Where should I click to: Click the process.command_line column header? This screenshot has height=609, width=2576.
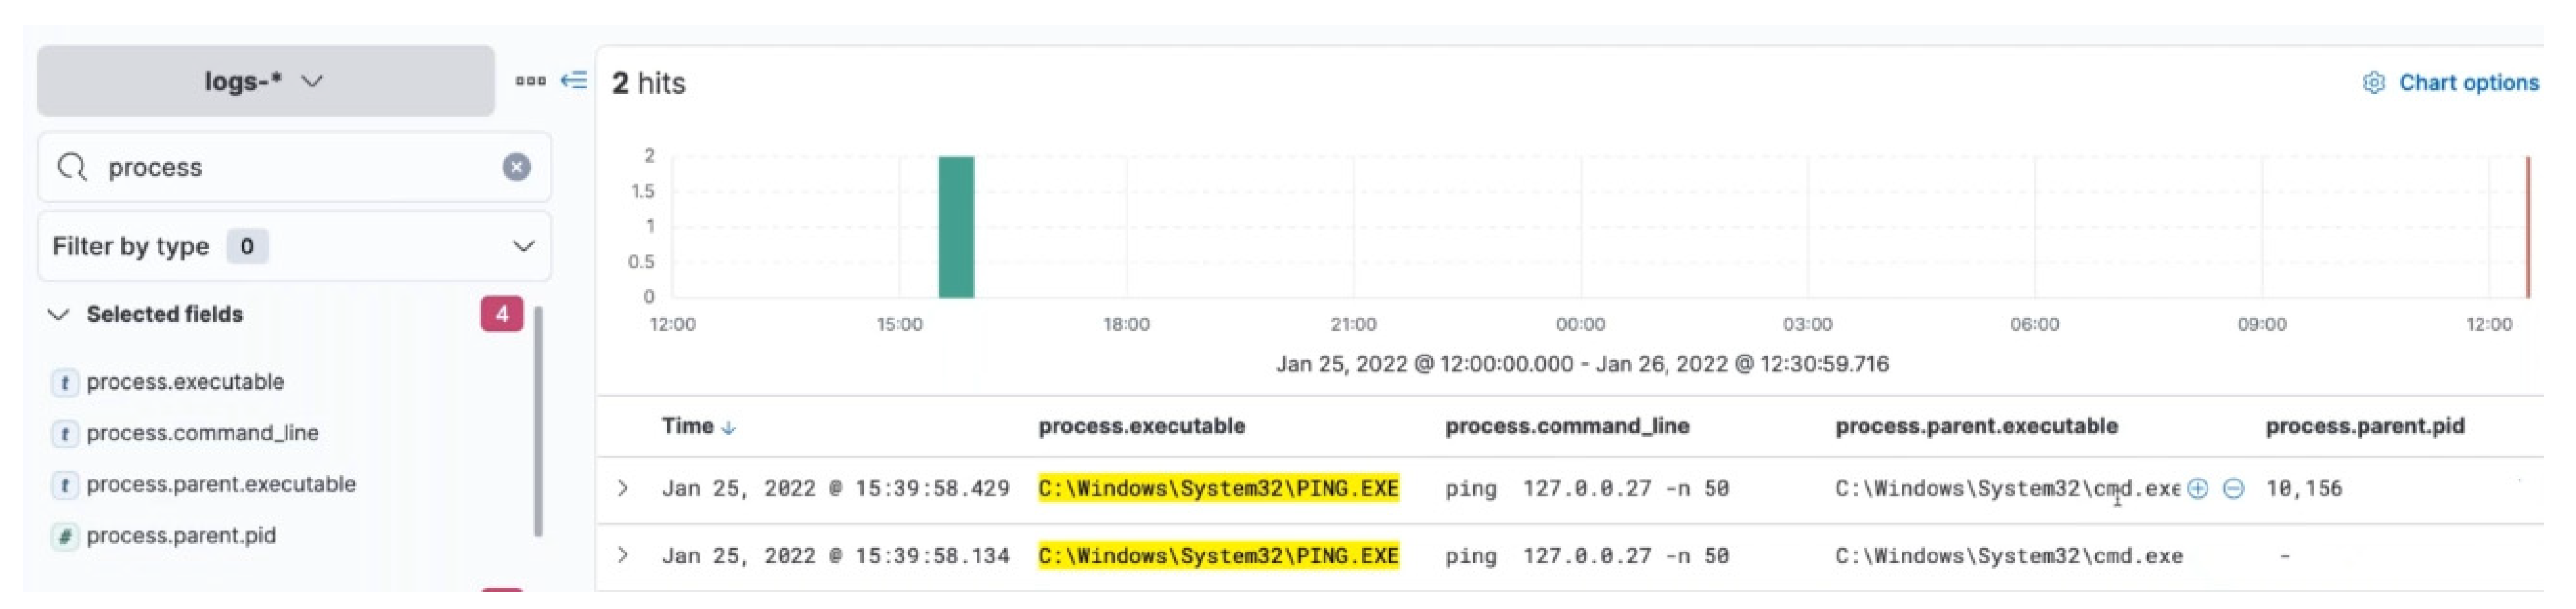tap(1567, 426)
